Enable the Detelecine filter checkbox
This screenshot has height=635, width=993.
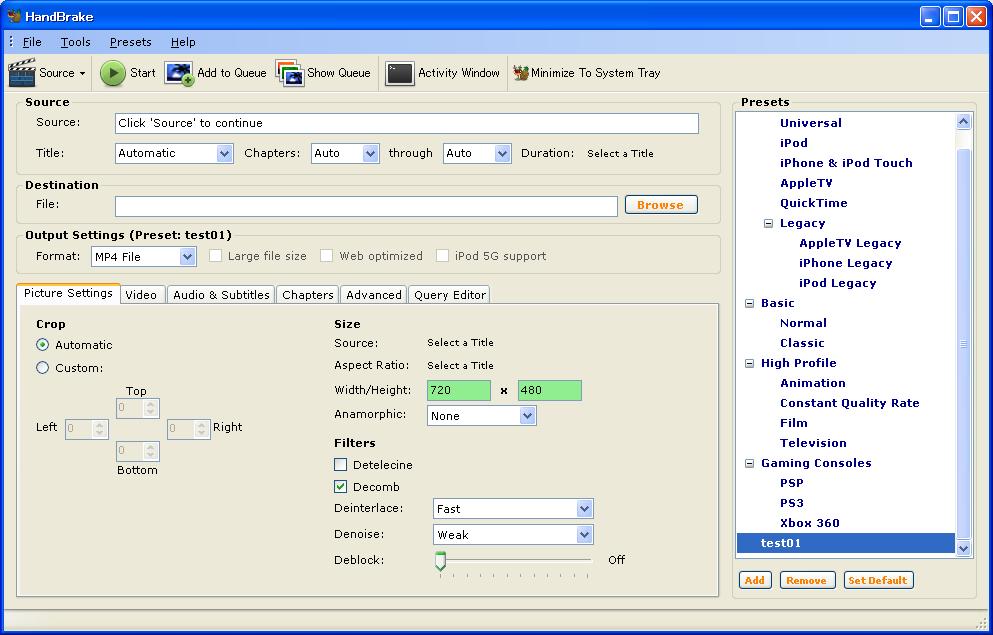(x=341, y=465)
